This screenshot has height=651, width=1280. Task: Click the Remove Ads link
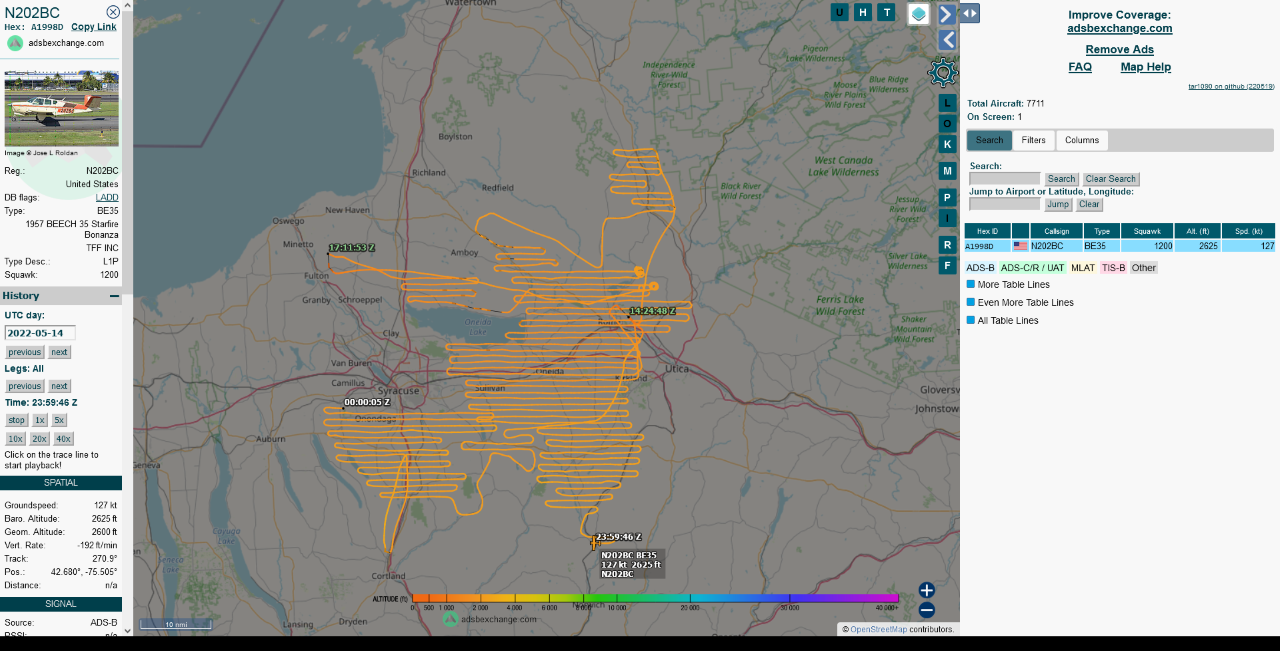coord(1119,49)
